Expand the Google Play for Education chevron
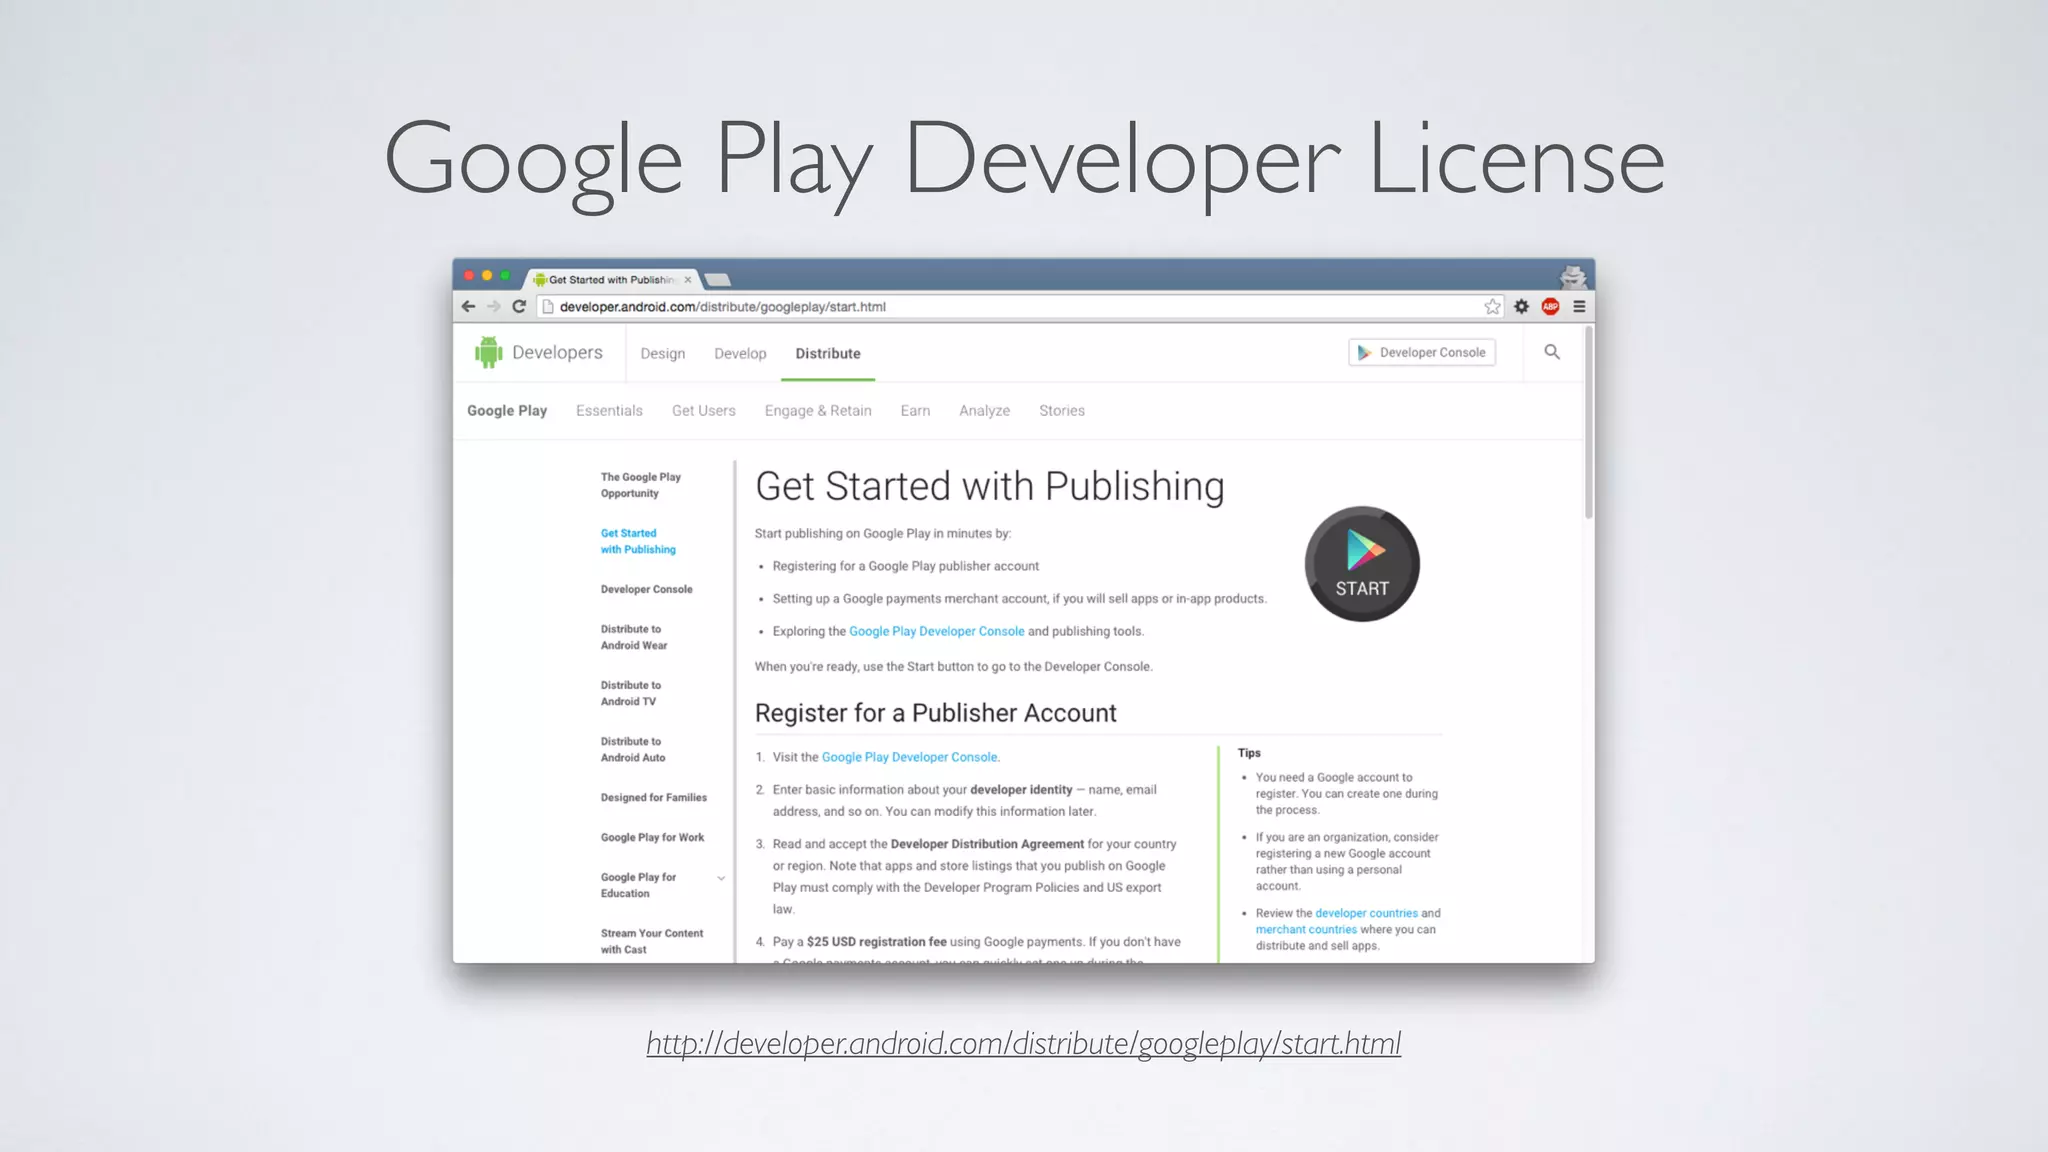 pyautogui.click(x=721, y=878)
